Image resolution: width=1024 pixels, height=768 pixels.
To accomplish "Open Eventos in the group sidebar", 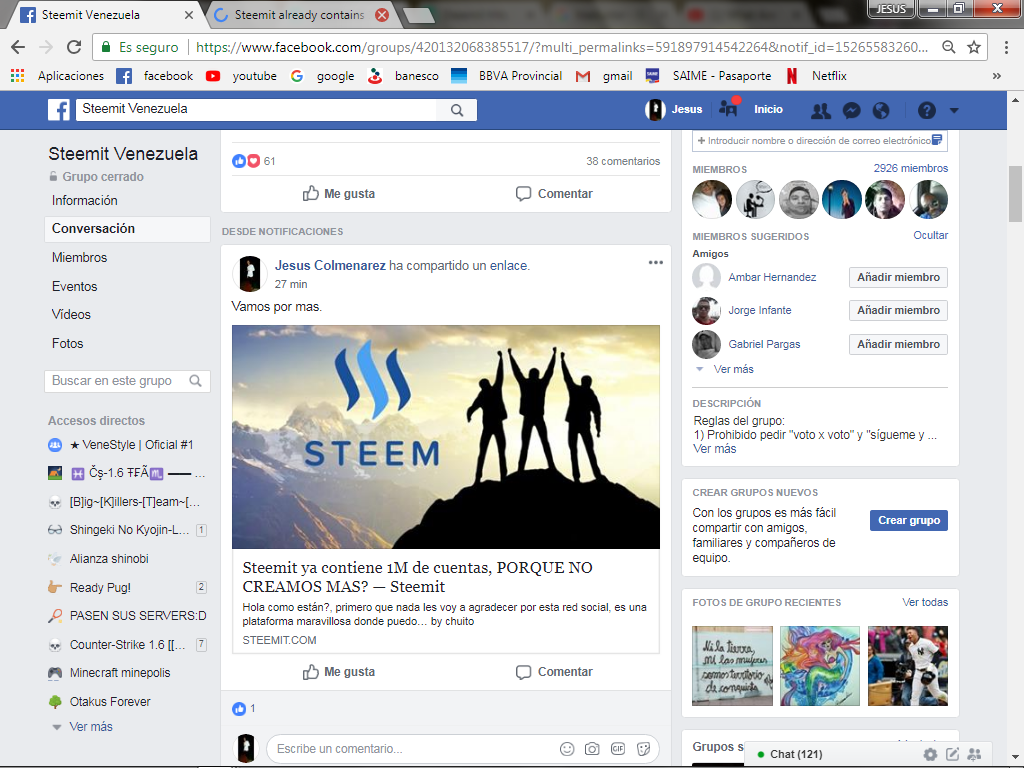I will pyautogui.click(x=74, y=286).
